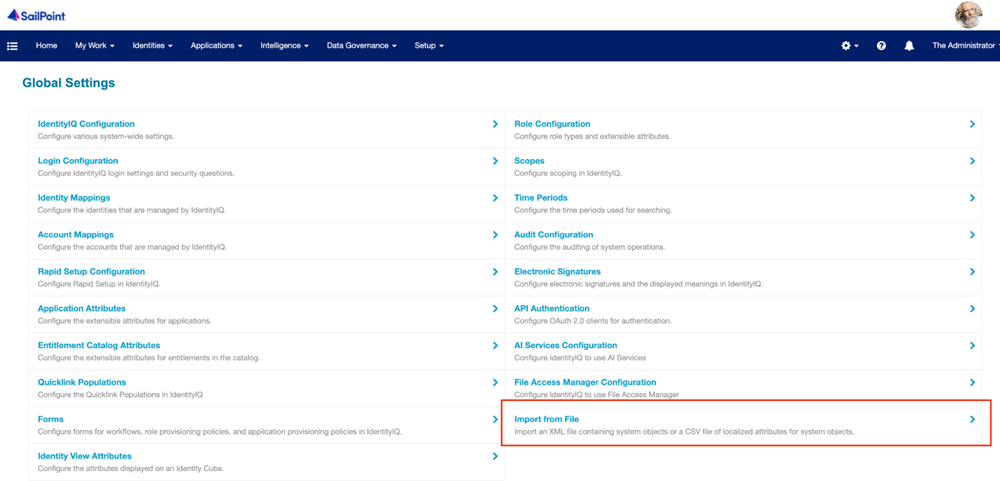1000x481 pixels.
Task: Click chevron arrow on Quicklink Populations row
Action: [x=496, y=383]
